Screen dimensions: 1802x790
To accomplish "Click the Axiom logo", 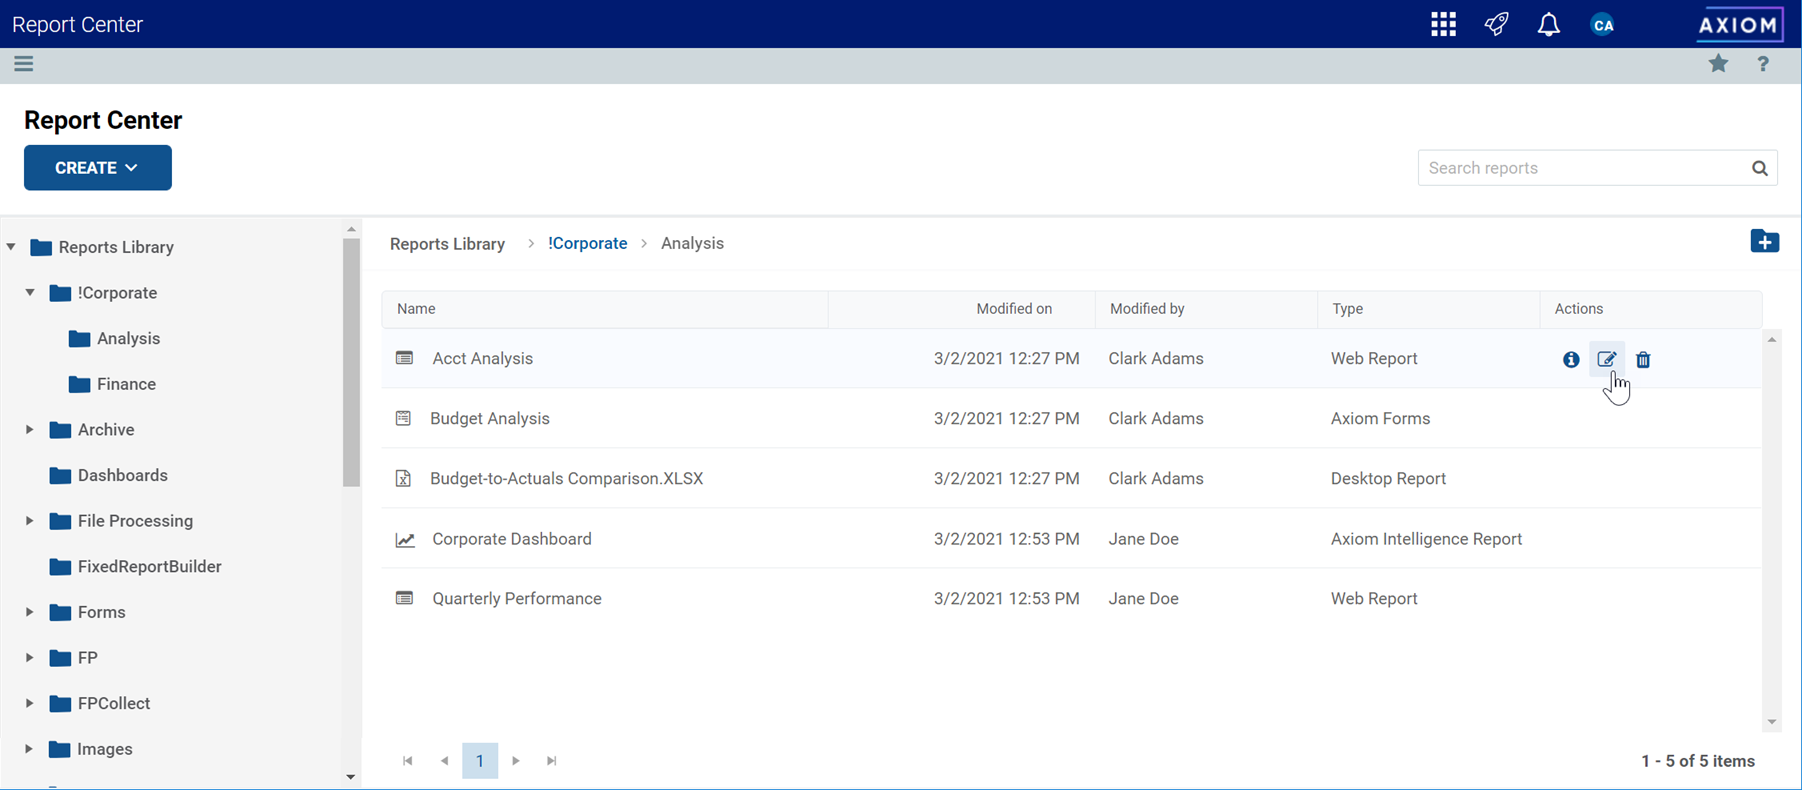I will click(x=1740, y=24).
